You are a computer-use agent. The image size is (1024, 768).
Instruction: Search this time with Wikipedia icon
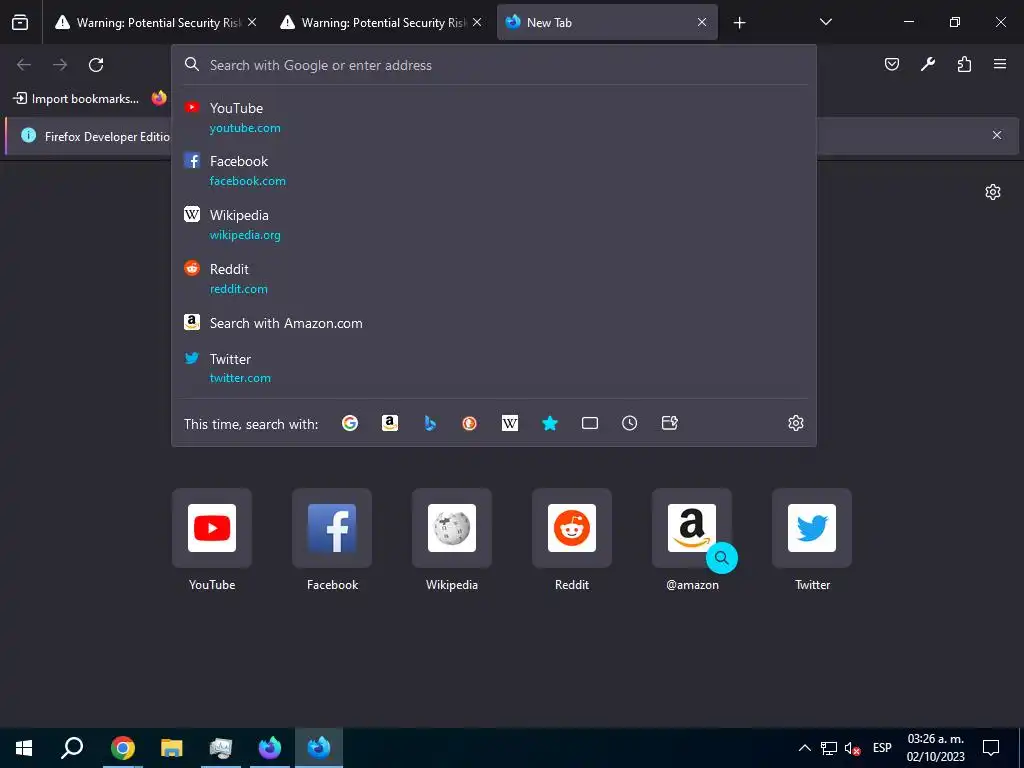[509, 423]
